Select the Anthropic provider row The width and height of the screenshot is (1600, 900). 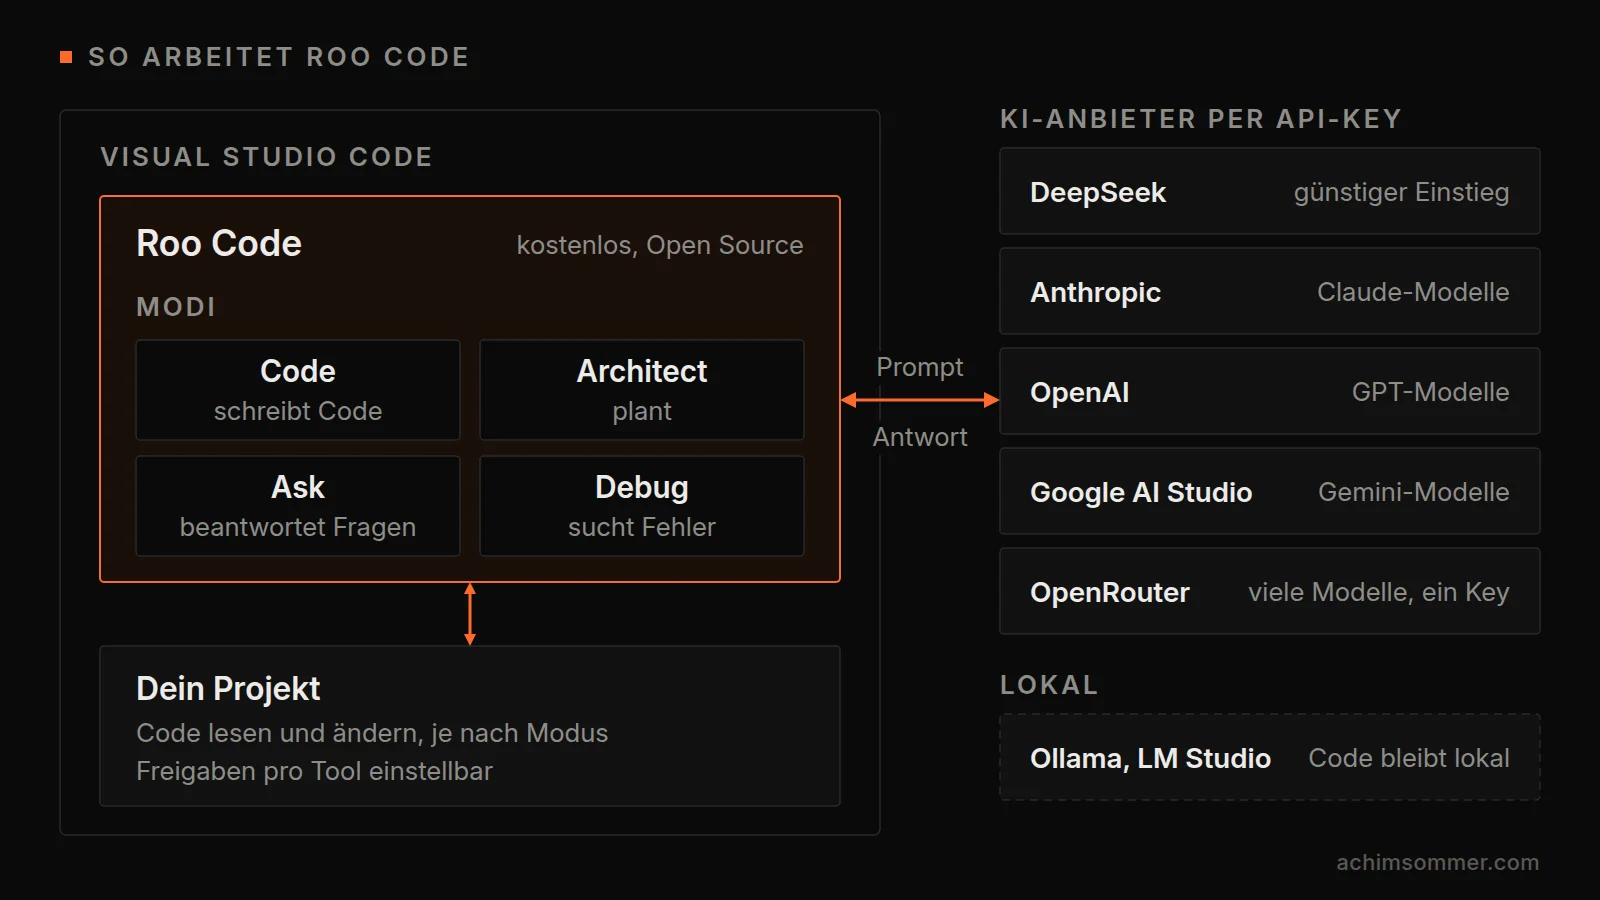click(x=1270, y=291)
